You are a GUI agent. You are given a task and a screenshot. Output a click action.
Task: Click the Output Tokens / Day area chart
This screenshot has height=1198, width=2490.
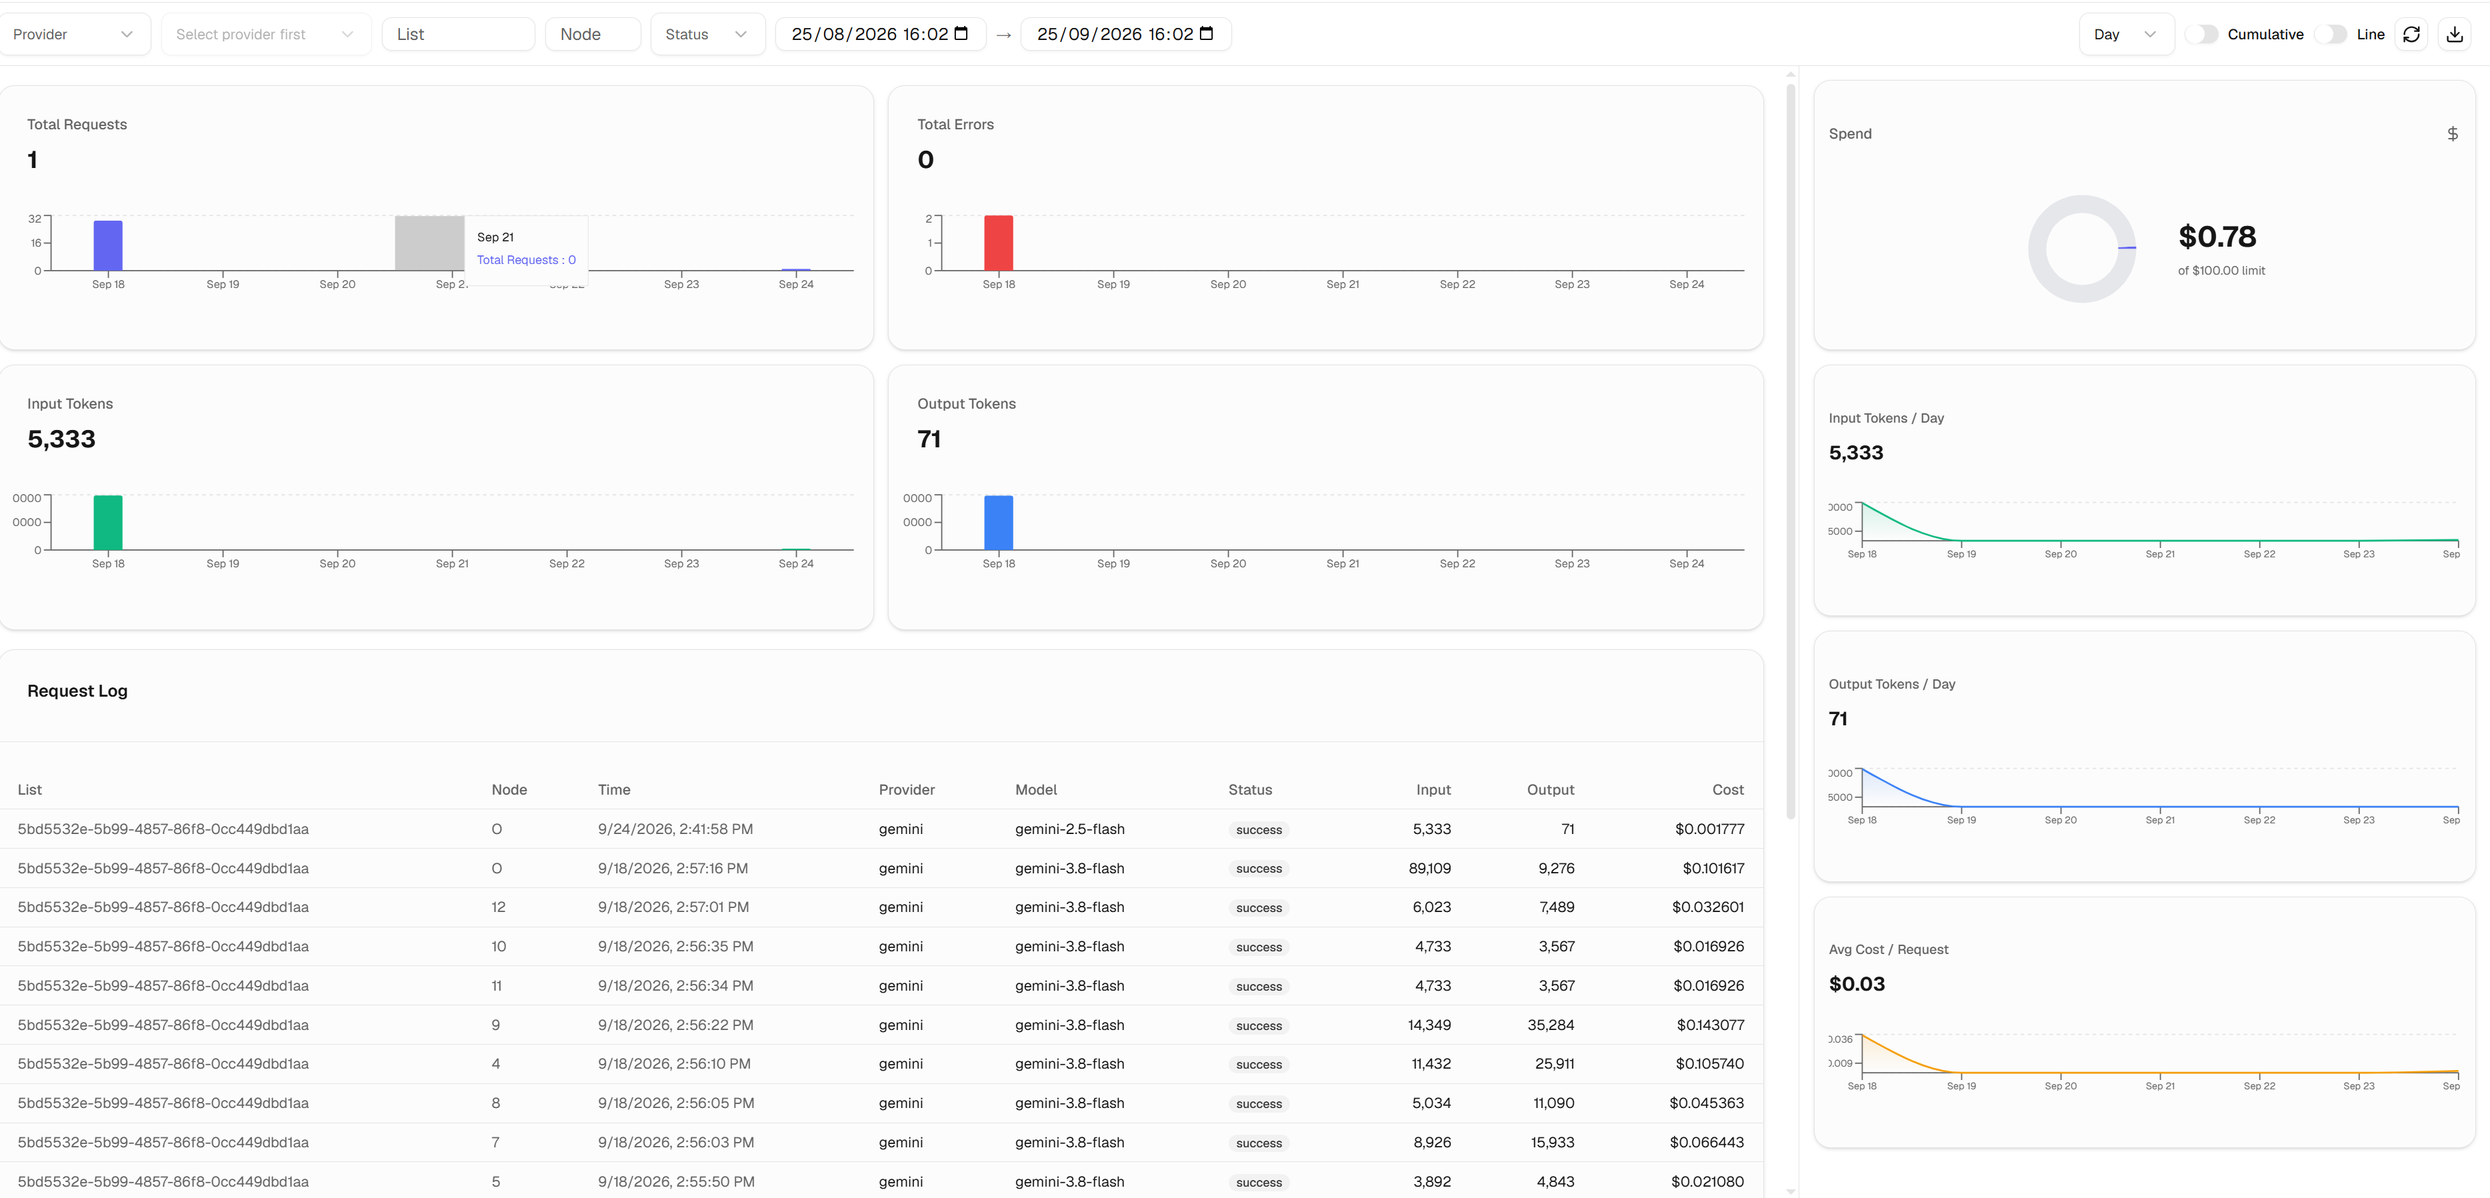pyautogui.click(x=2158, y=787)
